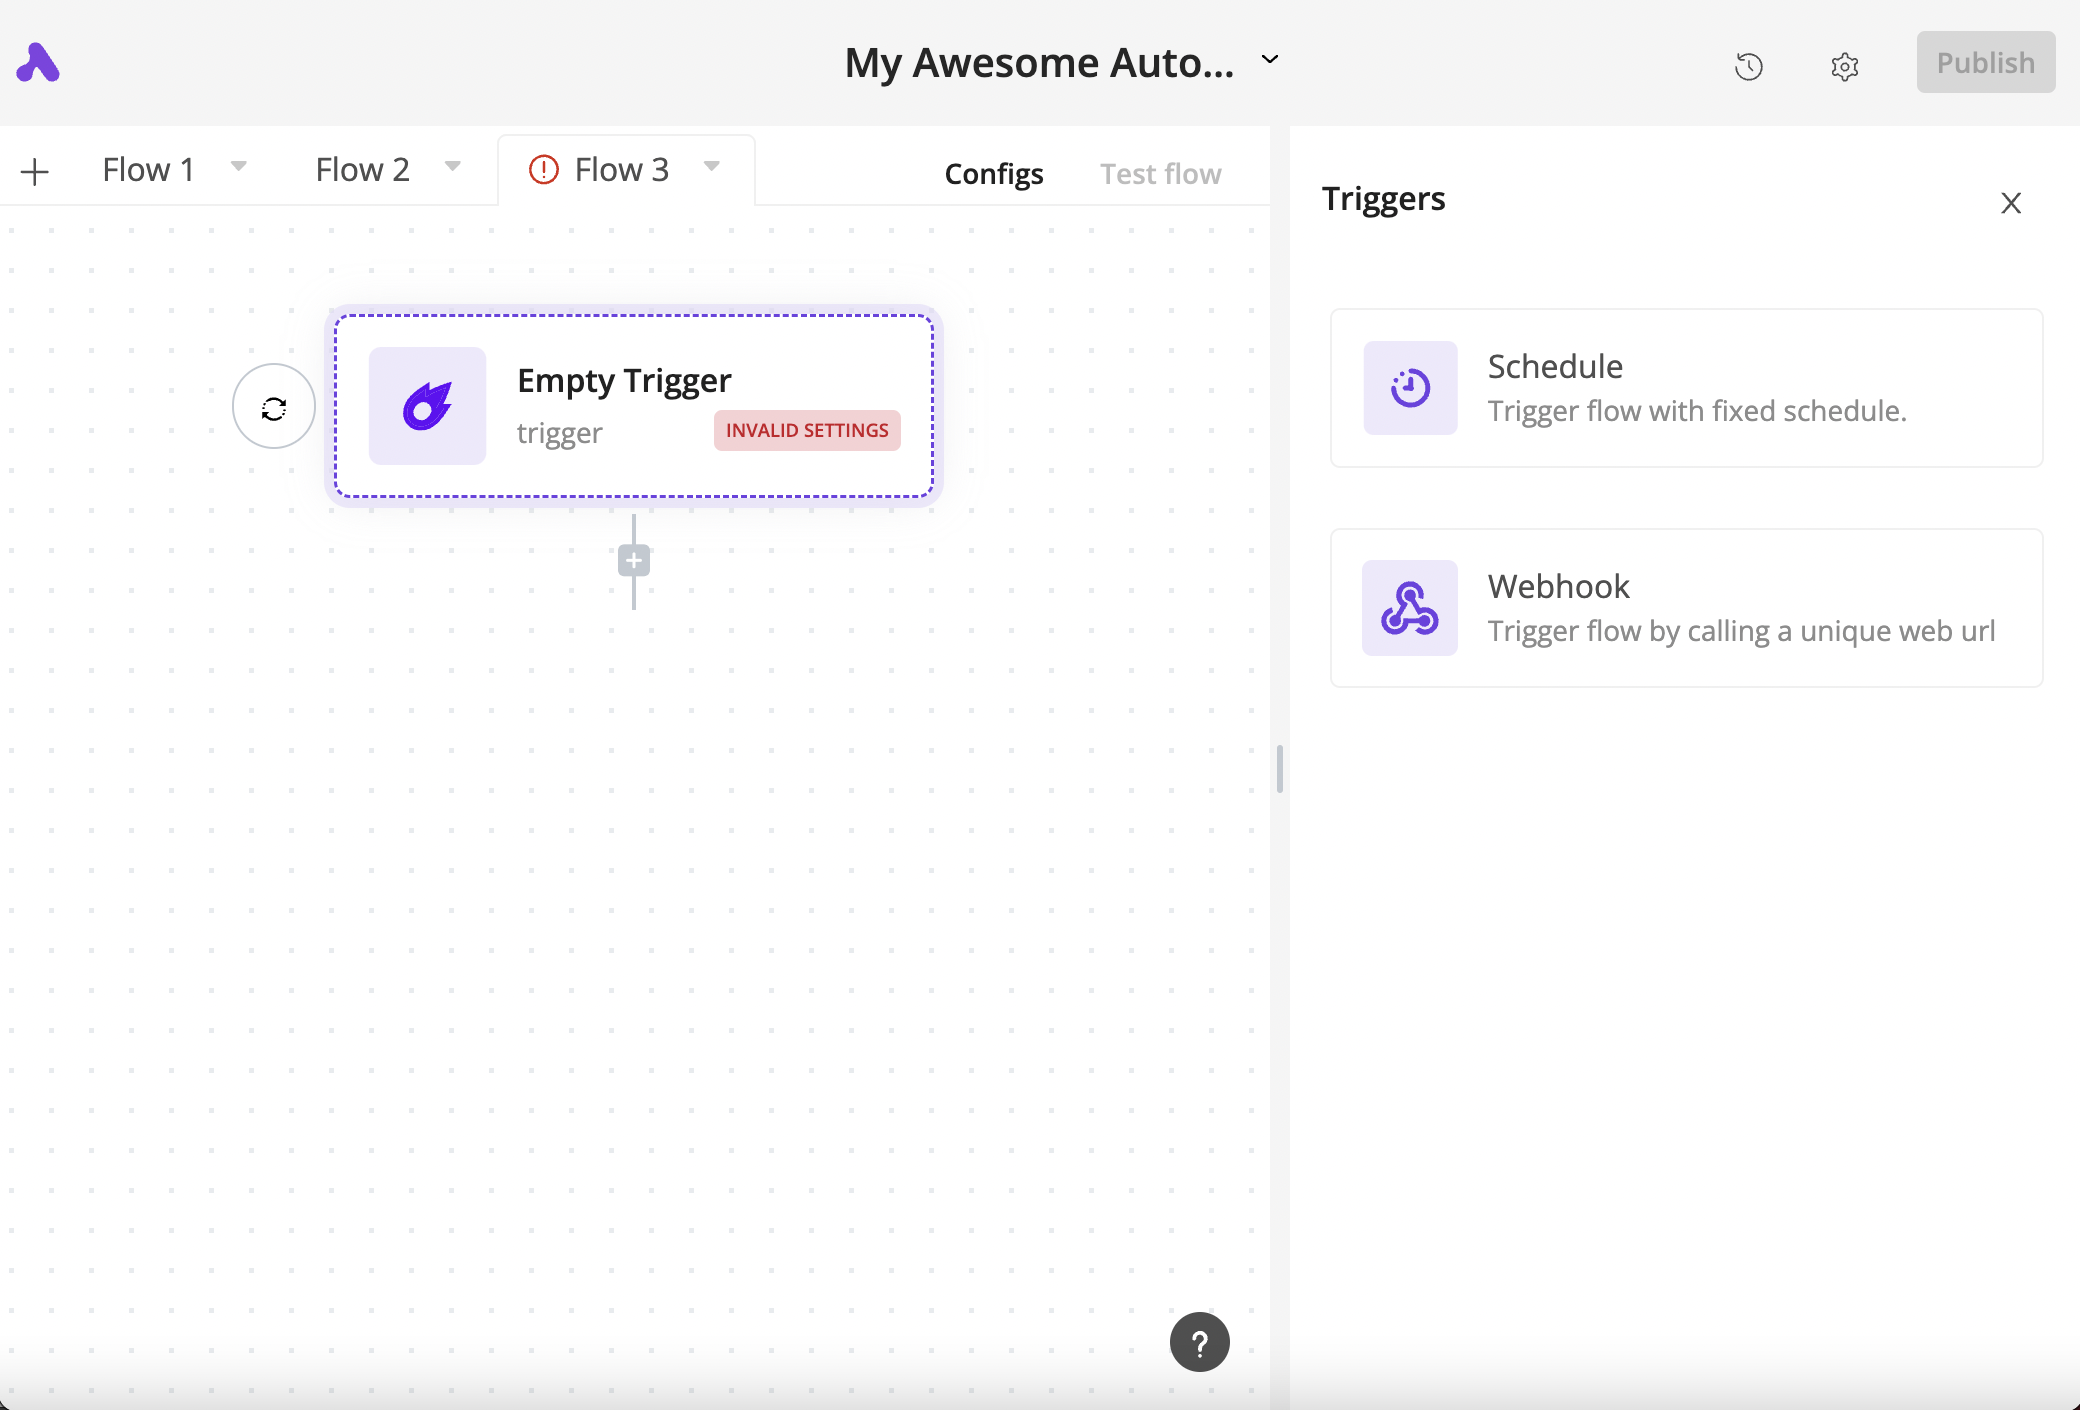Open automation name dropdown chevron
Viewport: 2080px width, 1410px height.
point(1270,60)
